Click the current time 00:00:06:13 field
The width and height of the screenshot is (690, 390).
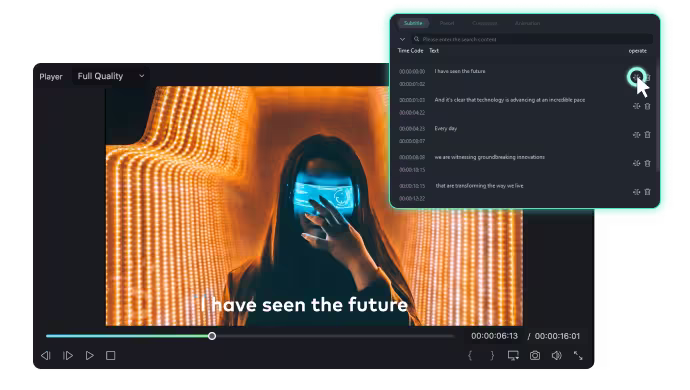click(x=494, y=336)
